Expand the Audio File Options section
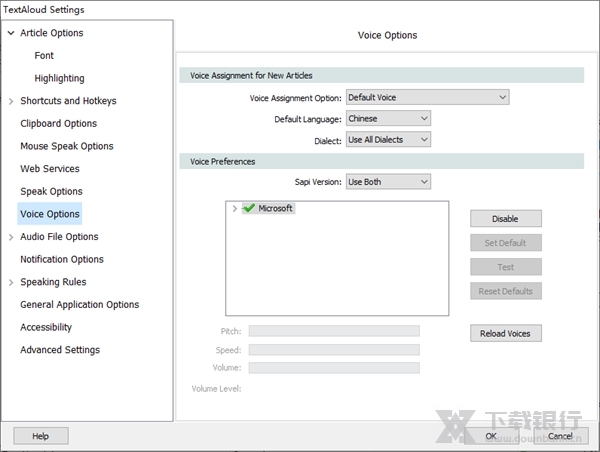 [11, 237]
